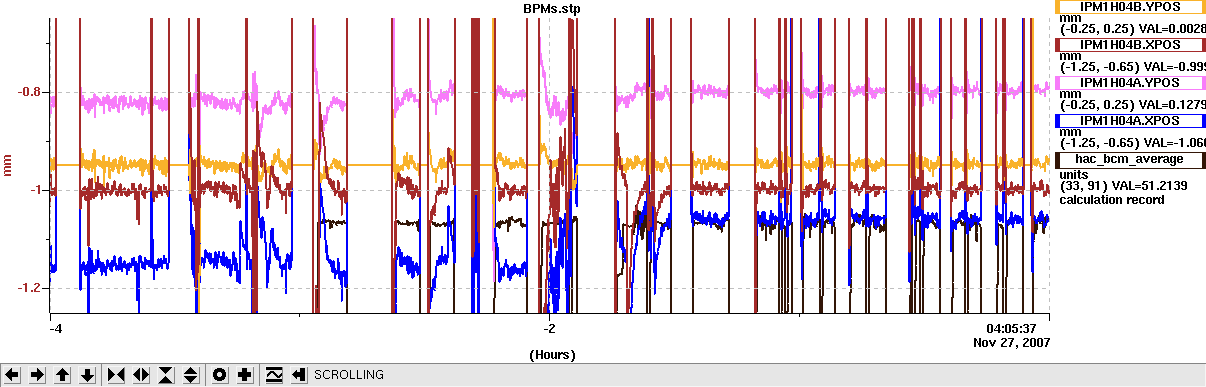This screenshot has width=1206, height=387.
Task: Select the hac_bcm_average legend entry
Action: click(x=1131, y=158)
